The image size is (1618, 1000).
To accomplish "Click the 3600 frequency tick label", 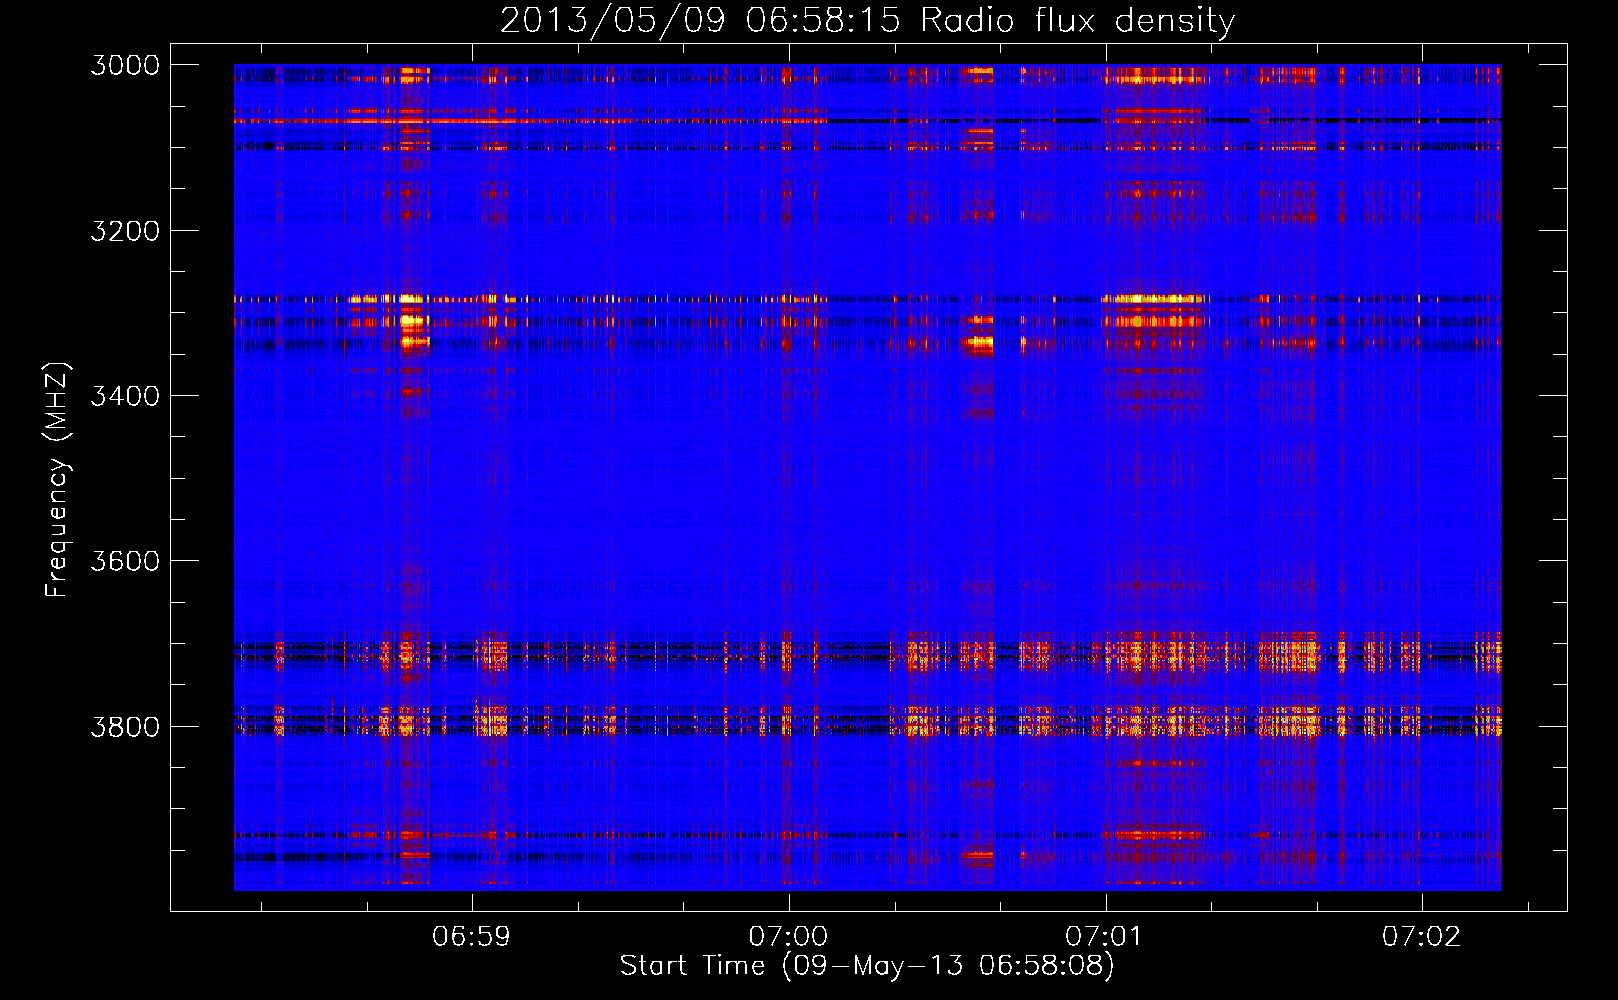I will click(125, 561).
